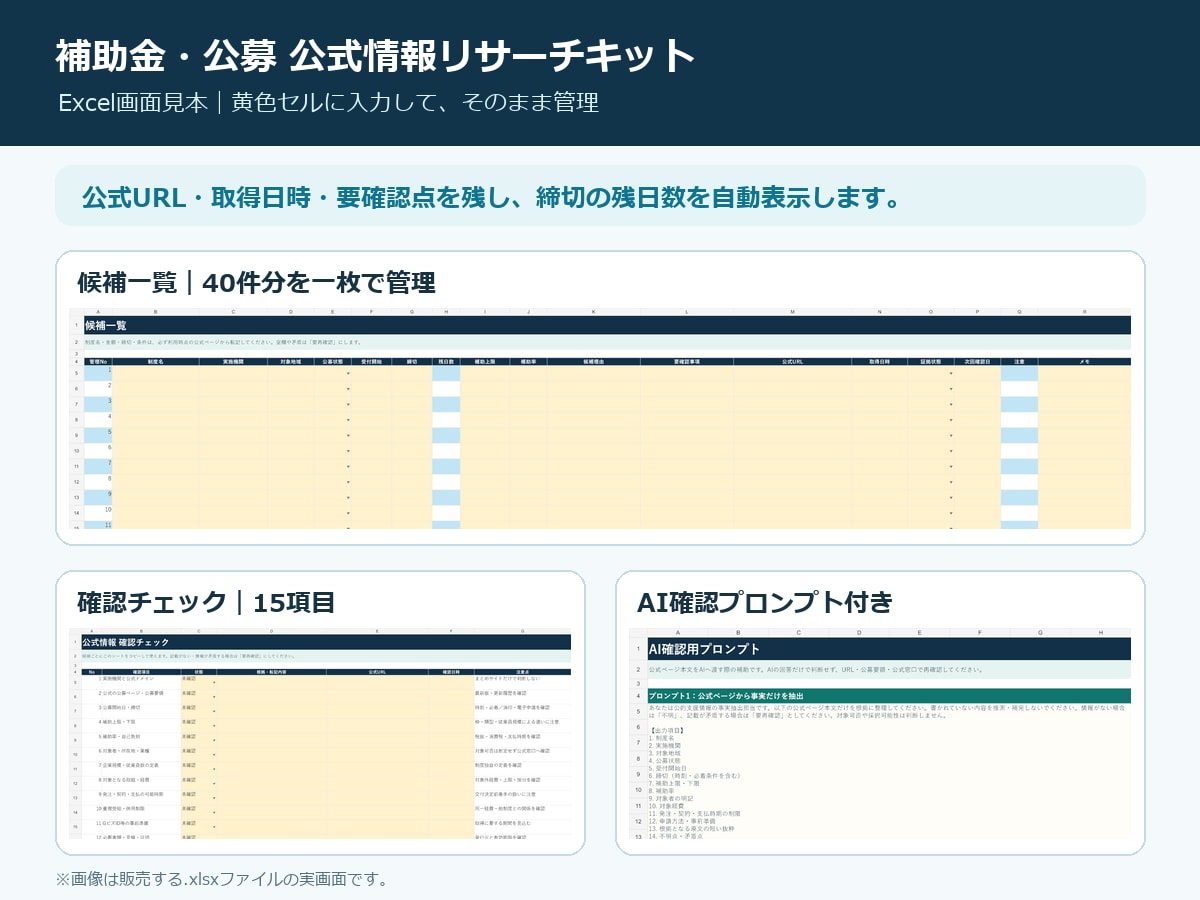Click the footnote about the .xlsx file
The image size is (1200, 900).
click(221, 880)
